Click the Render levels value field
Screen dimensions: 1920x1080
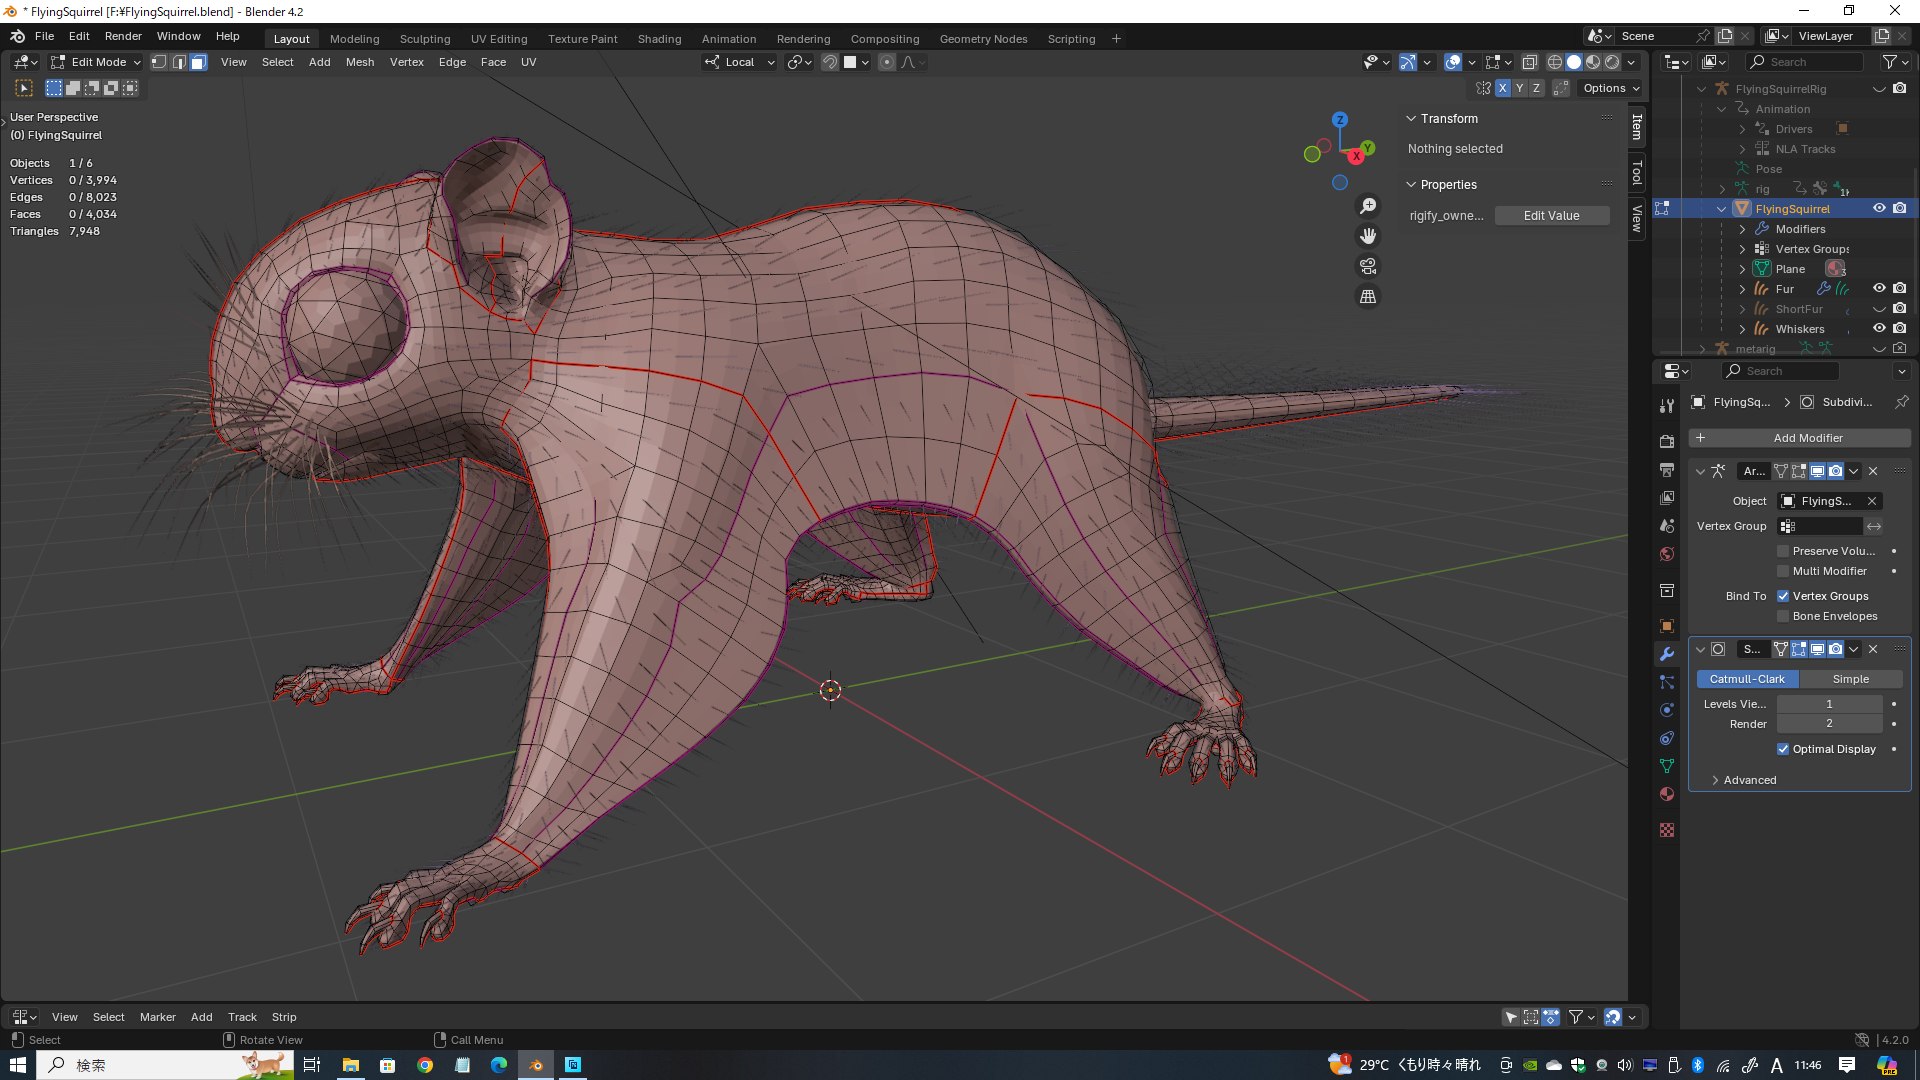(1829, 724)
